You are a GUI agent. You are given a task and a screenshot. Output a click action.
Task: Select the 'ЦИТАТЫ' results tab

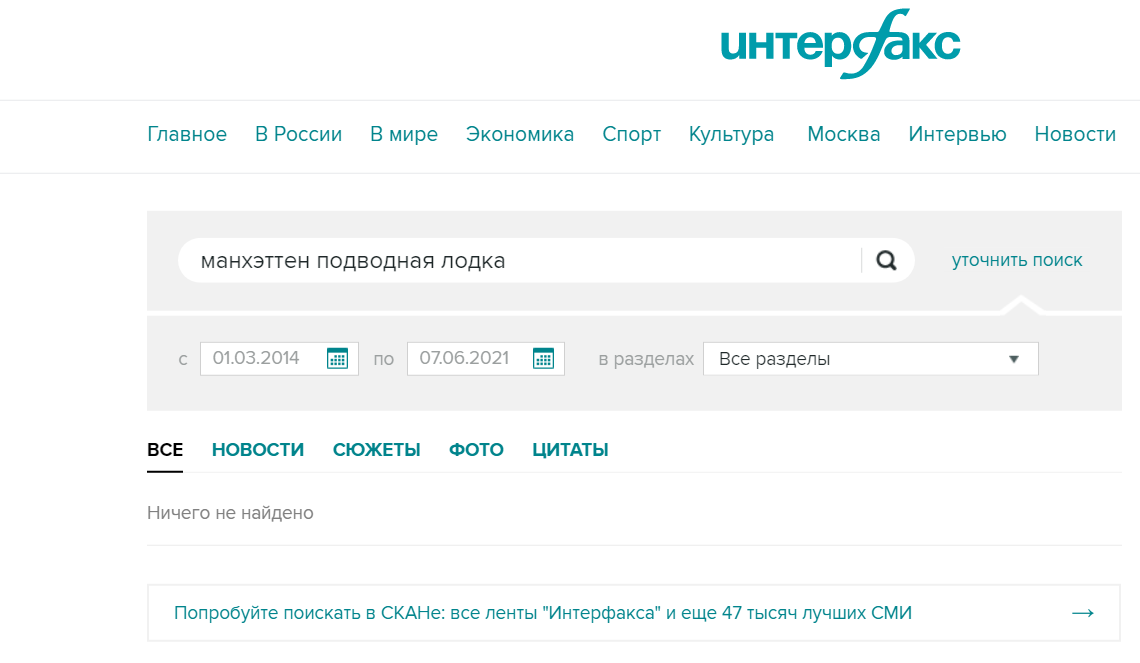(570, 450)
